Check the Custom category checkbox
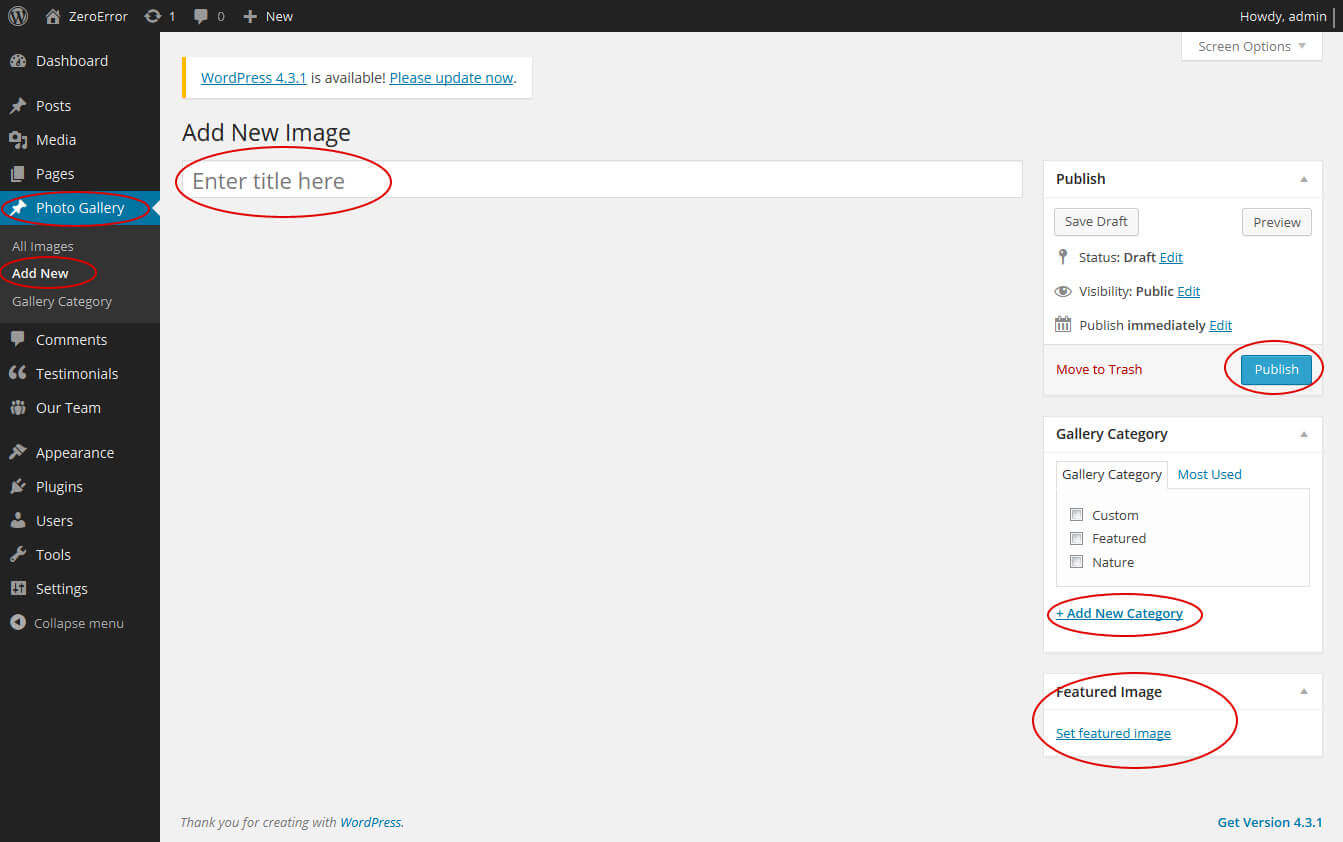1343x842 pixels. click(1077, 515)
